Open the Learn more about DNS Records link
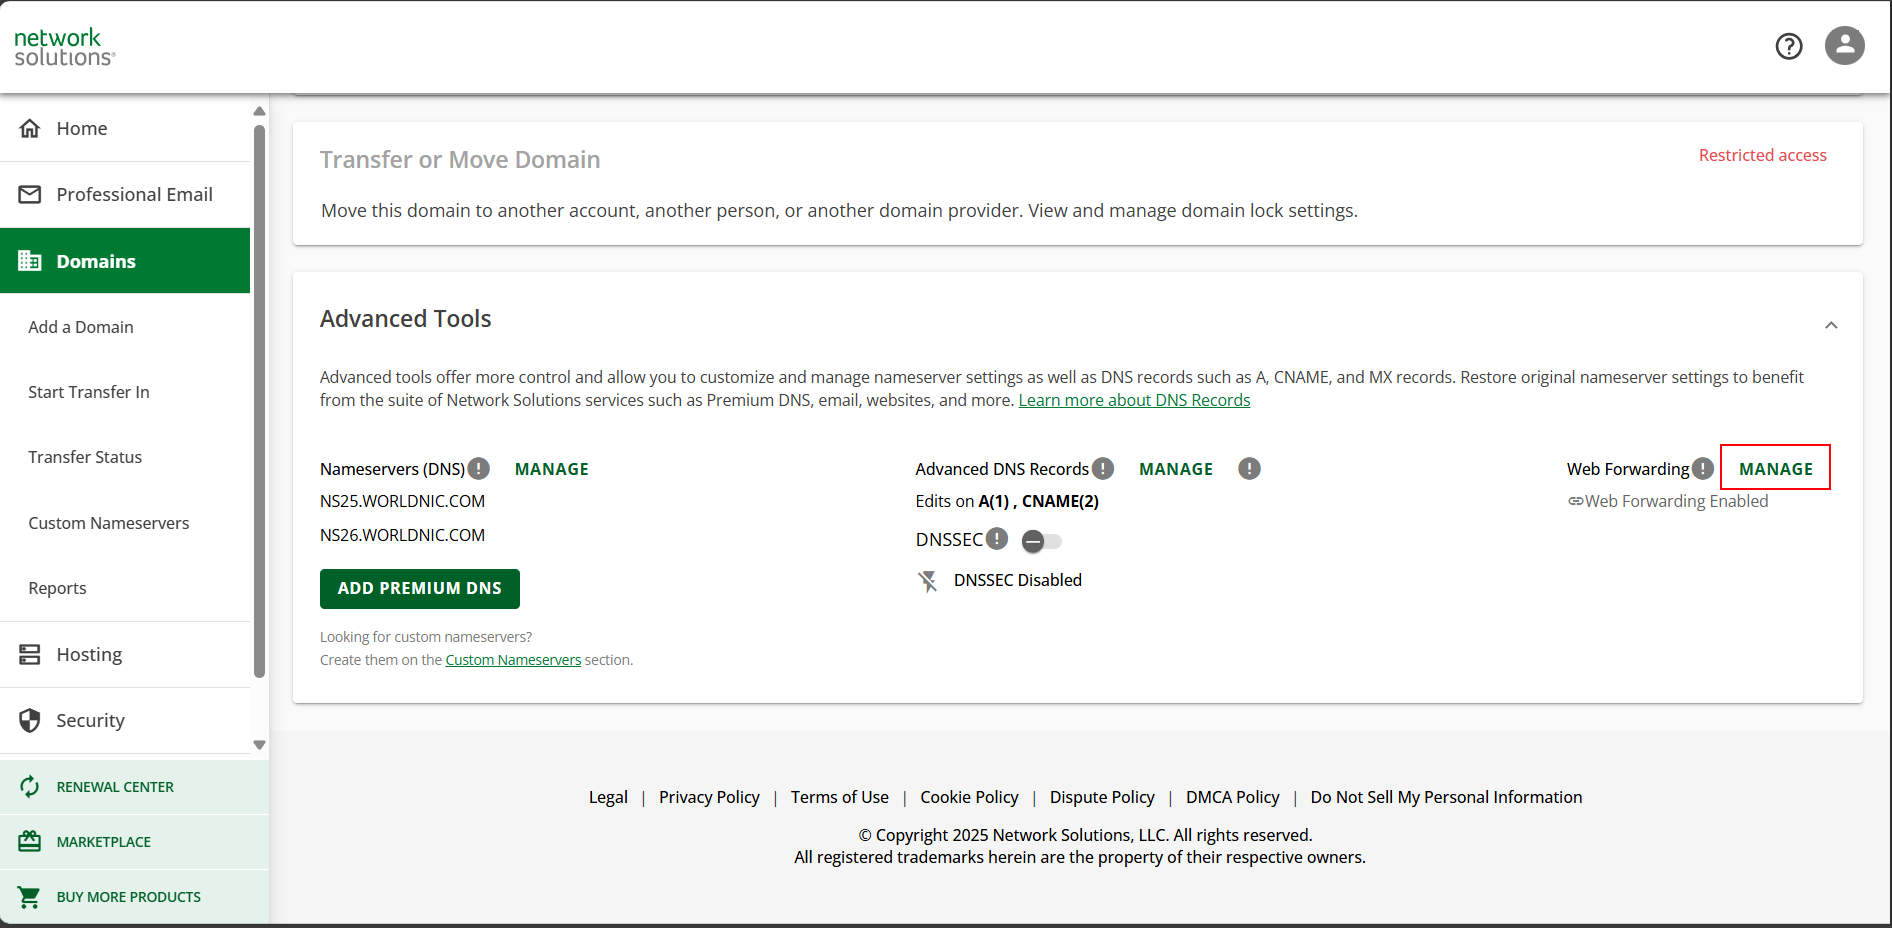 (1134, 400)
